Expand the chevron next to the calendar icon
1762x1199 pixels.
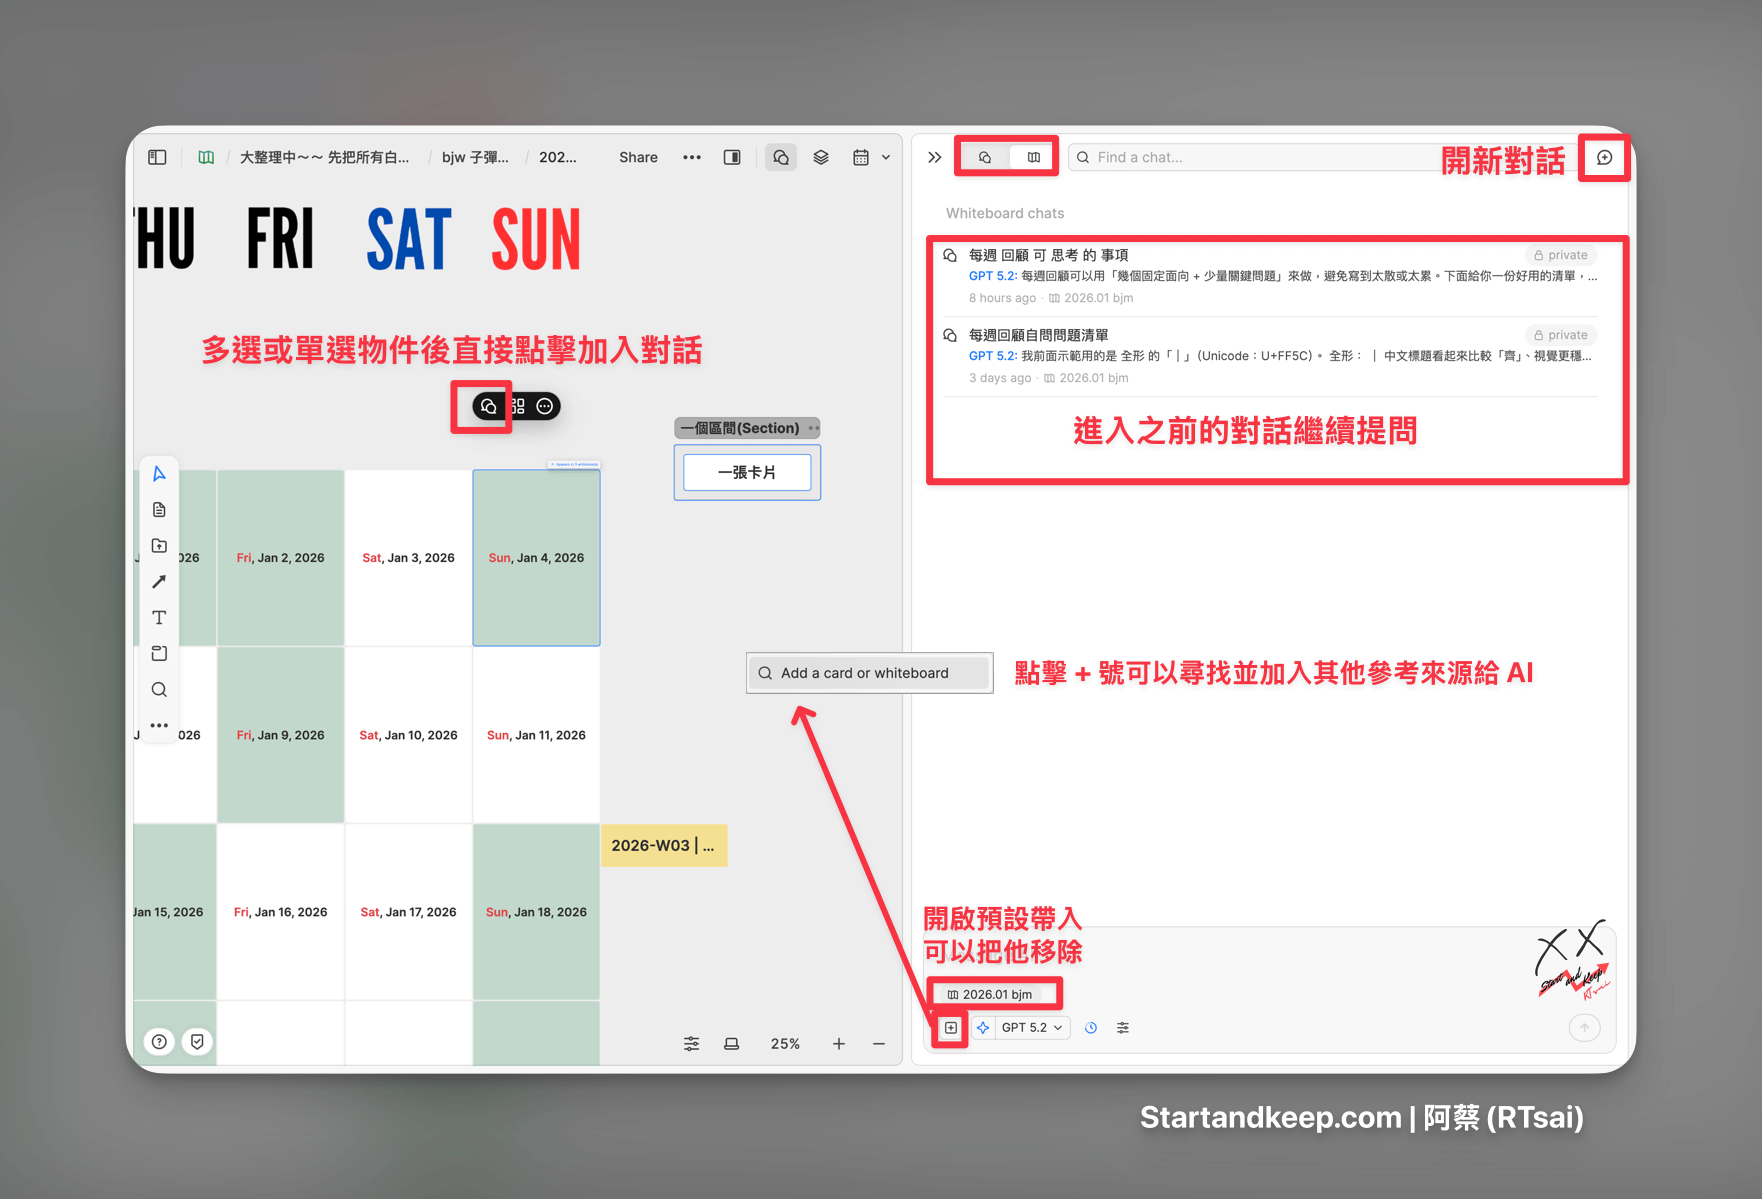click(x=886, y=157)
